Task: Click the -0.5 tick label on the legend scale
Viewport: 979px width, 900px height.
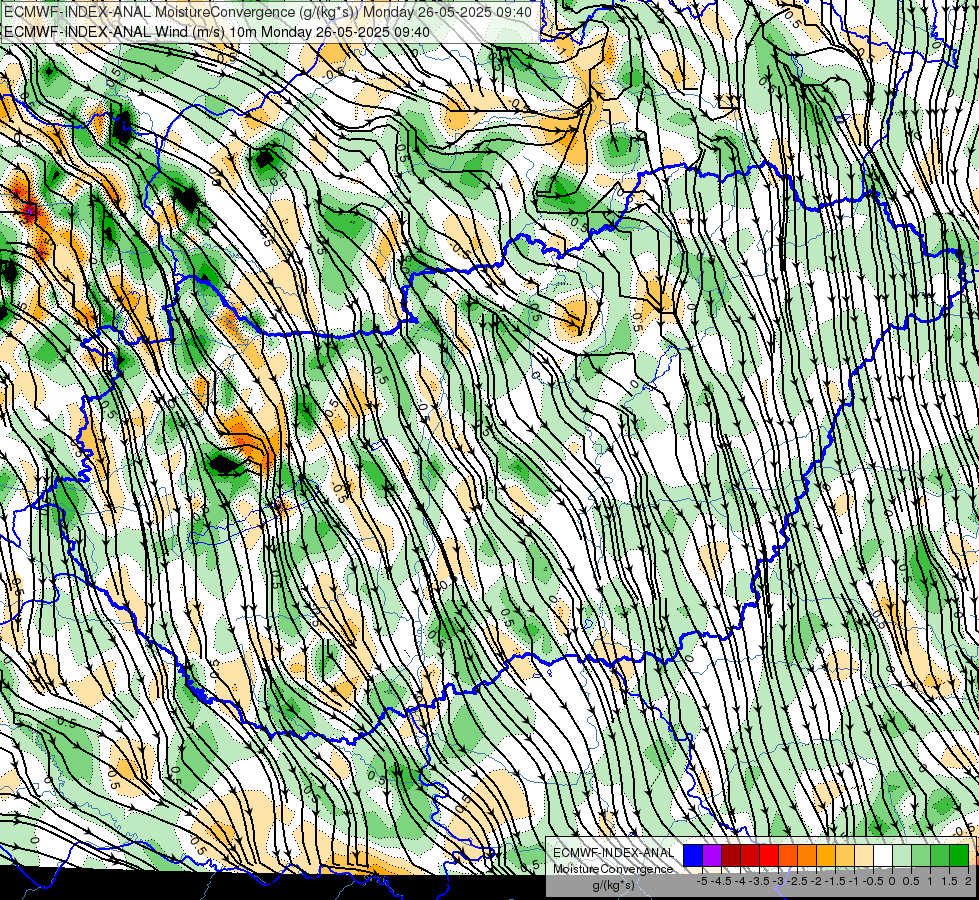Action: click(873, 881)
